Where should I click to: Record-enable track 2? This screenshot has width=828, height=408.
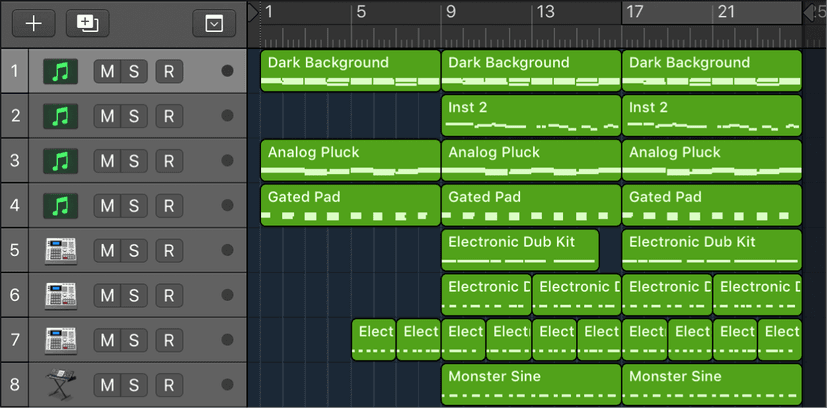click(169, 116)
